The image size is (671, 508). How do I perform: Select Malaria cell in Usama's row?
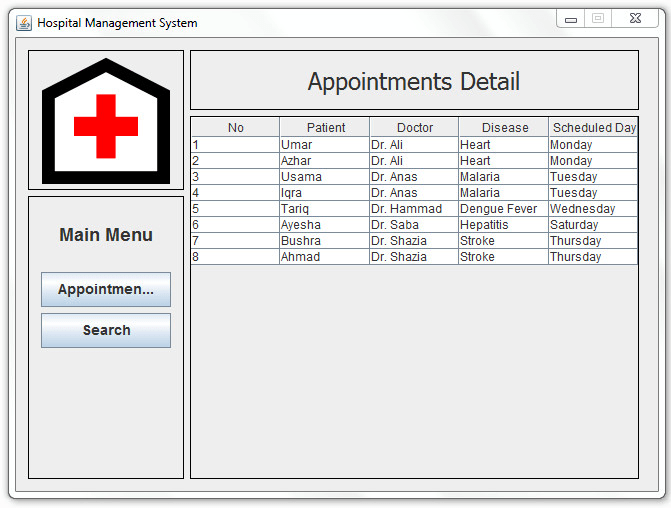(504, 177)
